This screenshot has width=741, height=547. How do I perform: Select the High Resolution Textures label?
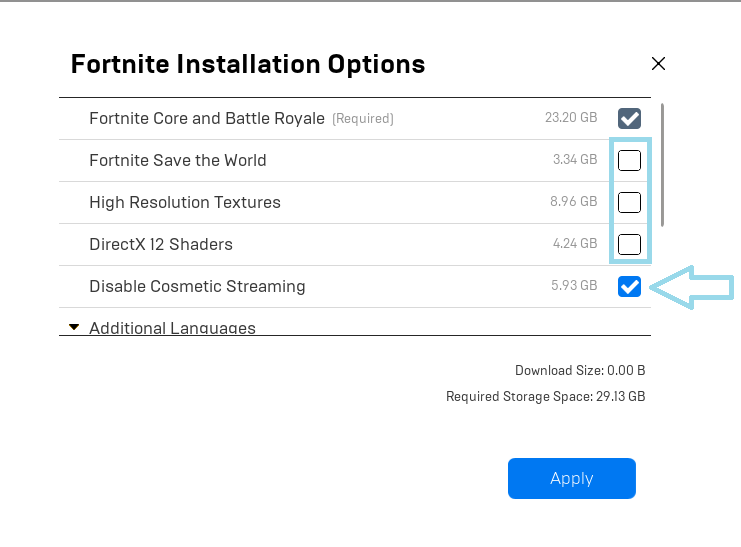[x=185, y=202]
